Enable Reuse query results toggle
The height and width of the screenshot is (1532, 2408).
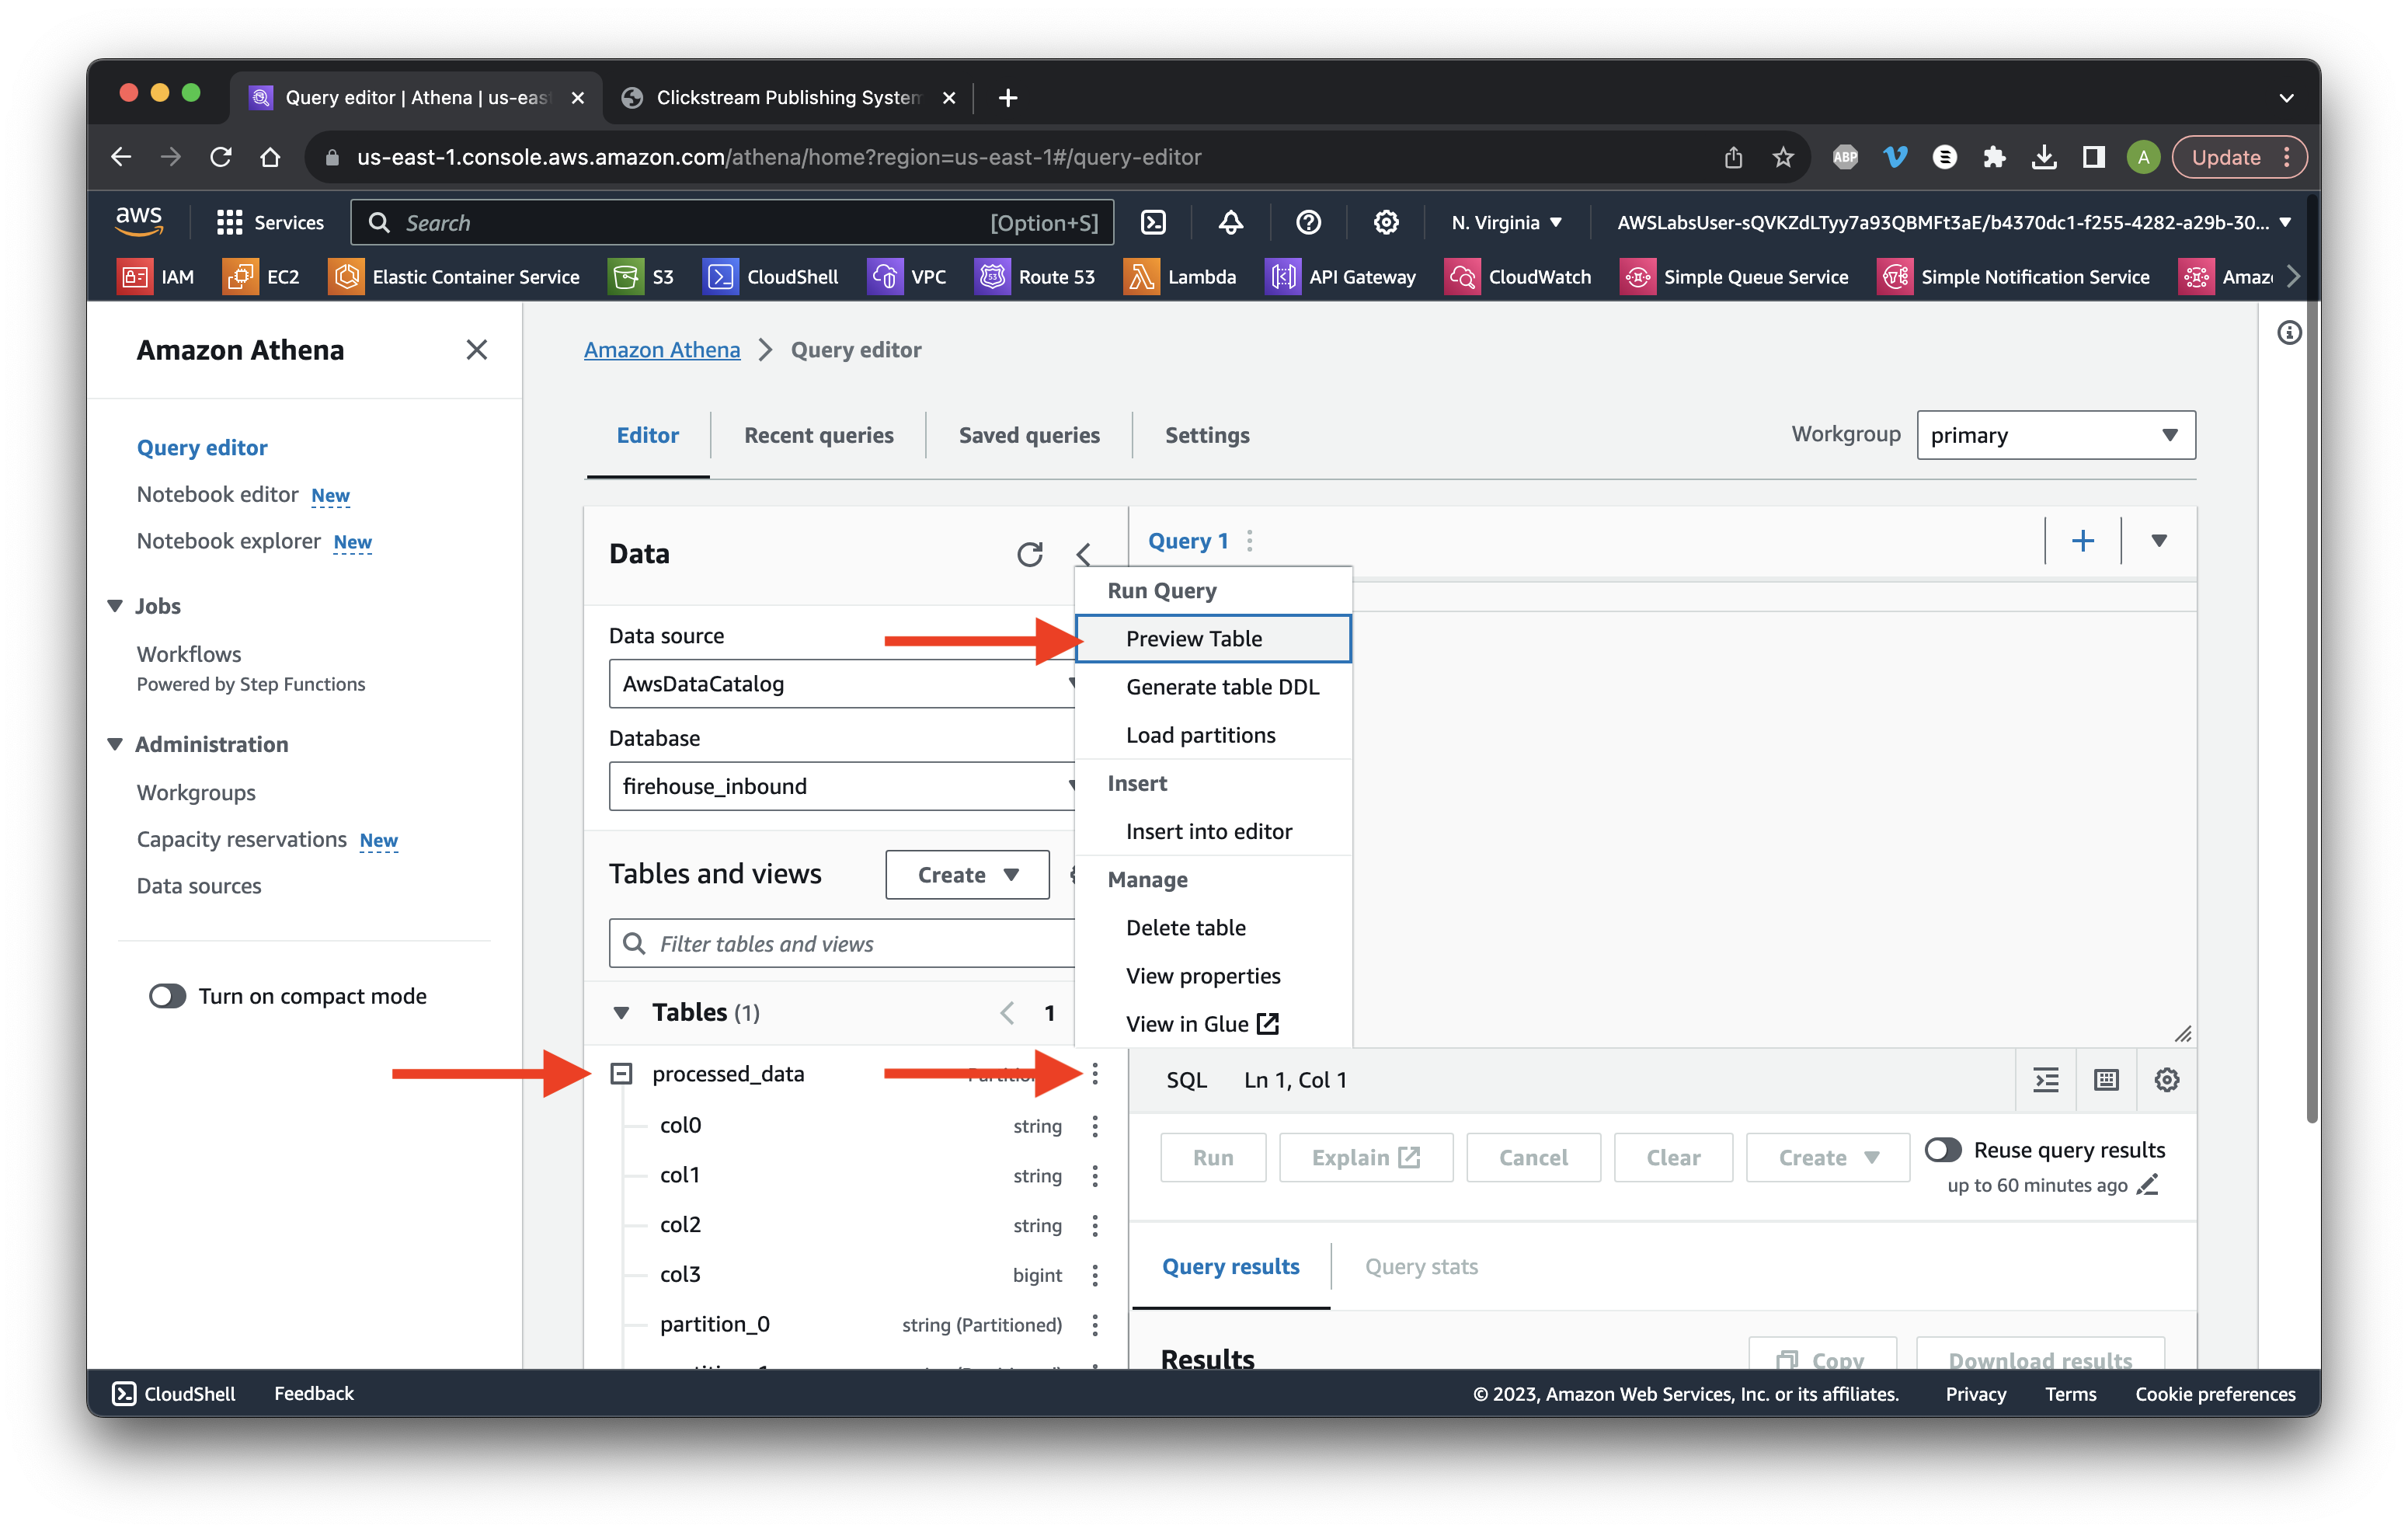tap(1943, 1150)
